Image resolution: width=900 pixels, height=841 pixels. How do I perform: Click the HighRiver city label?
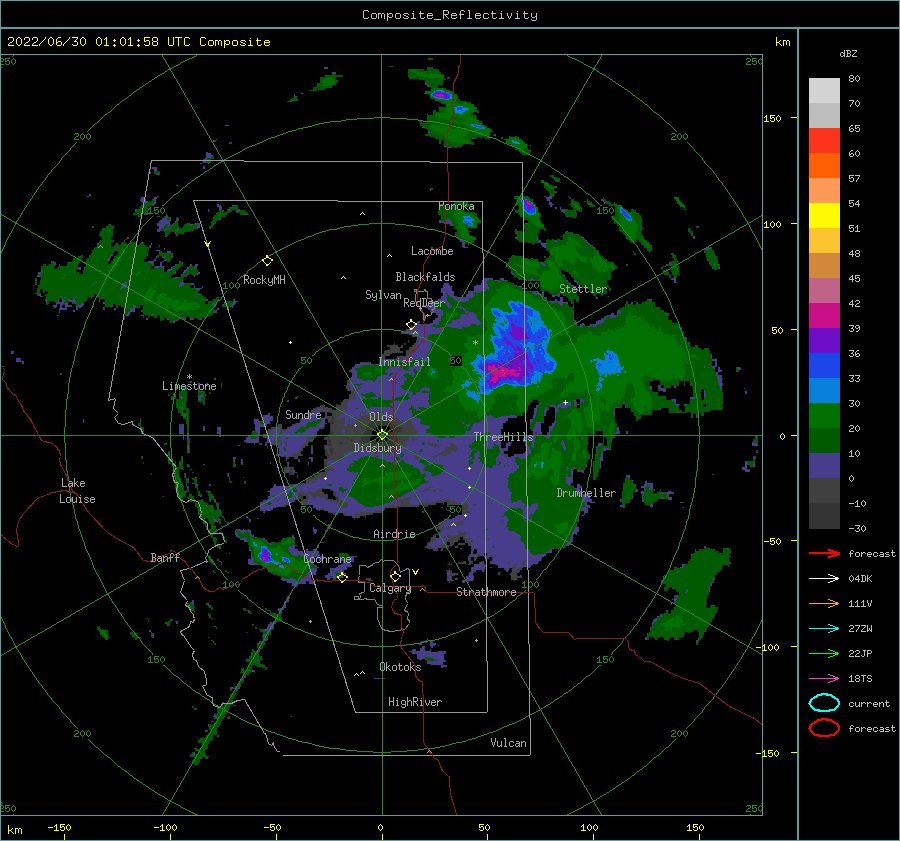pos(415,702)
